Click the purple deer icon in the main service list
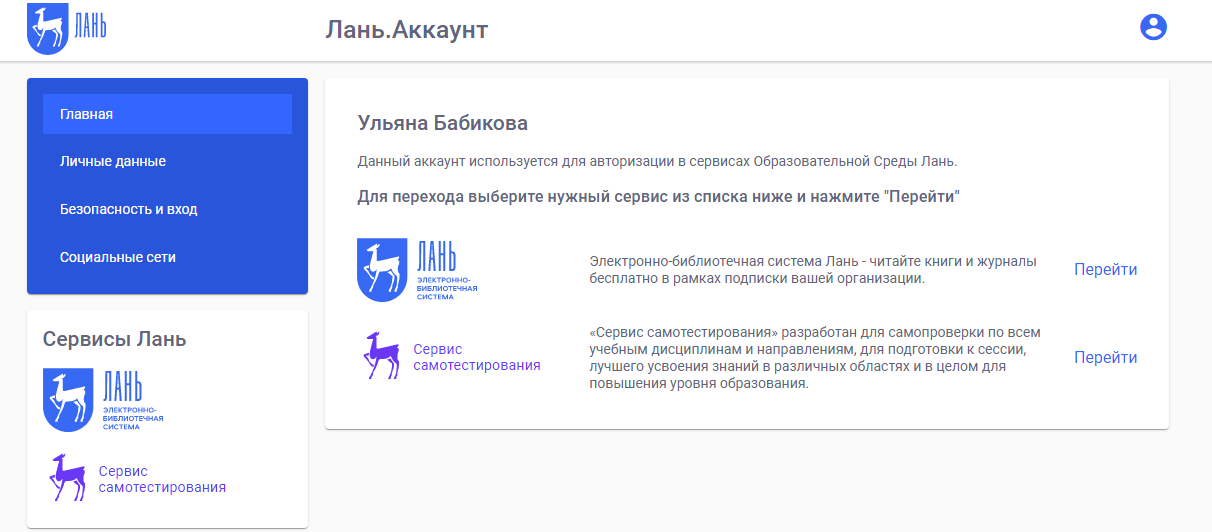Image resolution: width=1212 pixels, height=532 pixels. click(381, 357)
